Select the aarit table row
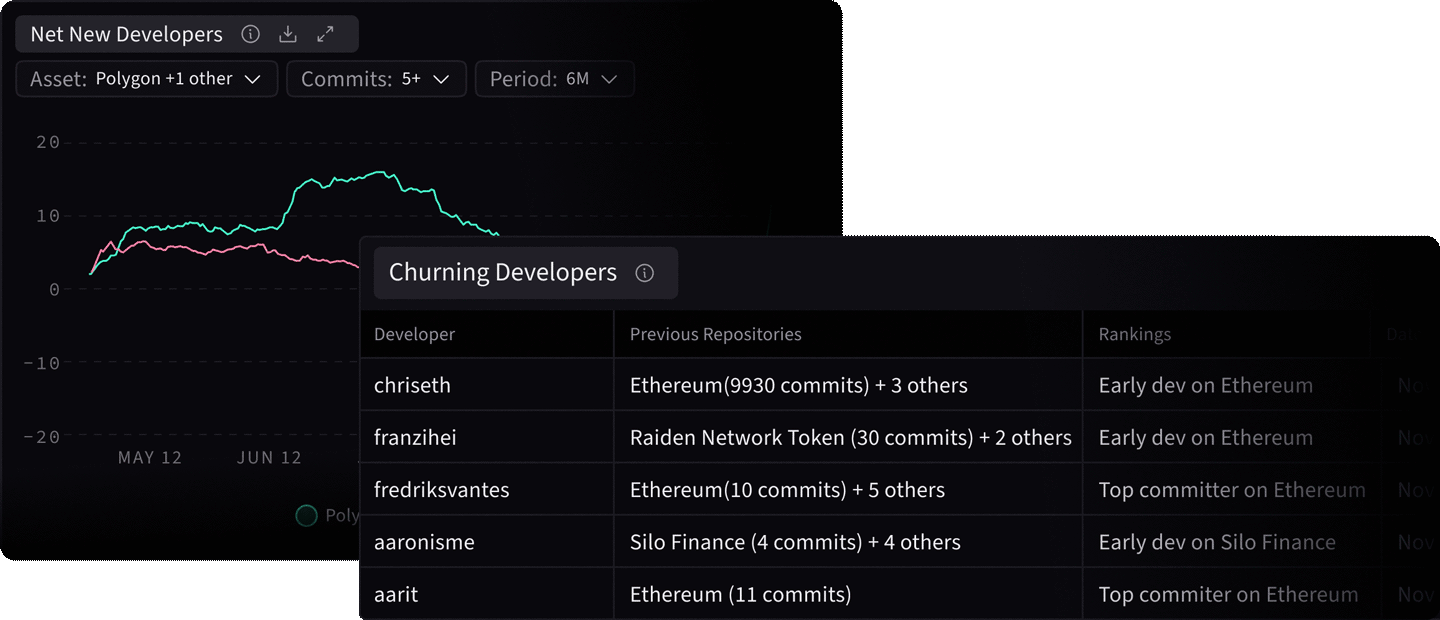The height and width of the screenshot is (620, 1440). [397, 593]
